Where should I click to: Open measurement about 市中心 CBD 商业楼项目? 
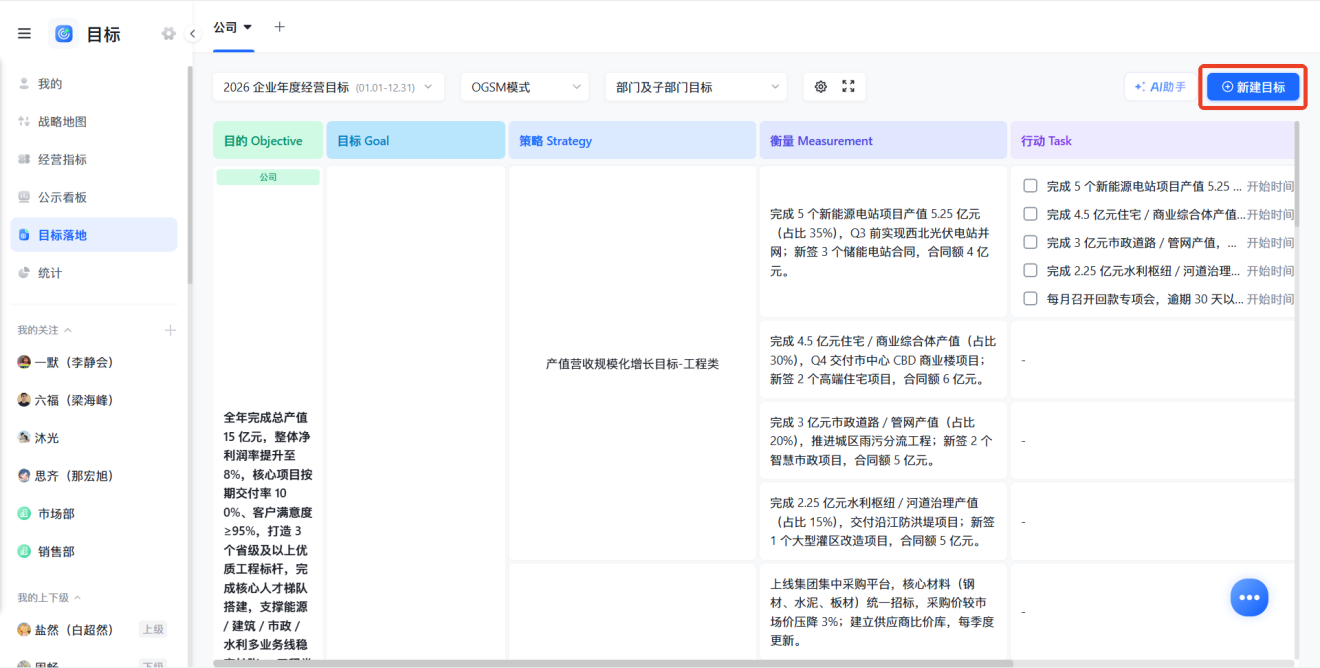point(883,360)
